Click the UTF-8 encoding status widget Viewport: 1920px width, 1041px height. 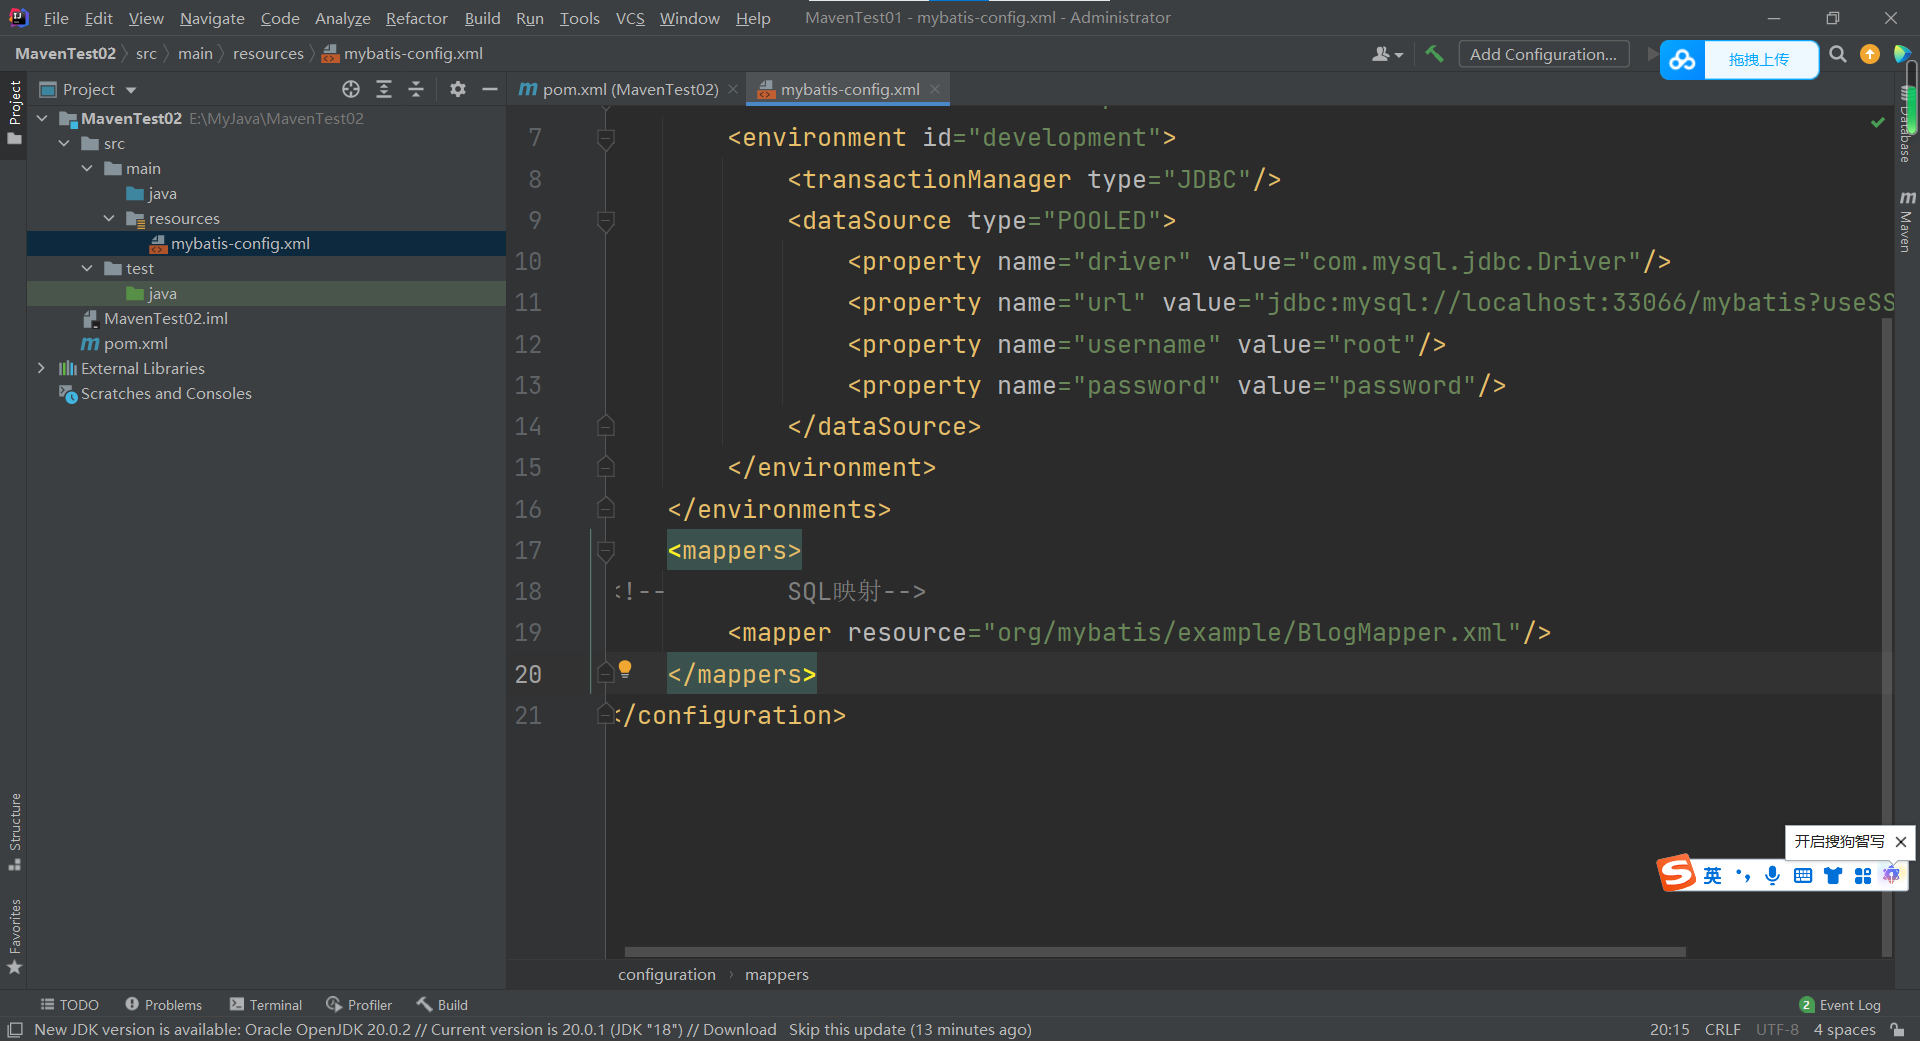click(x=1777, y=1030)
